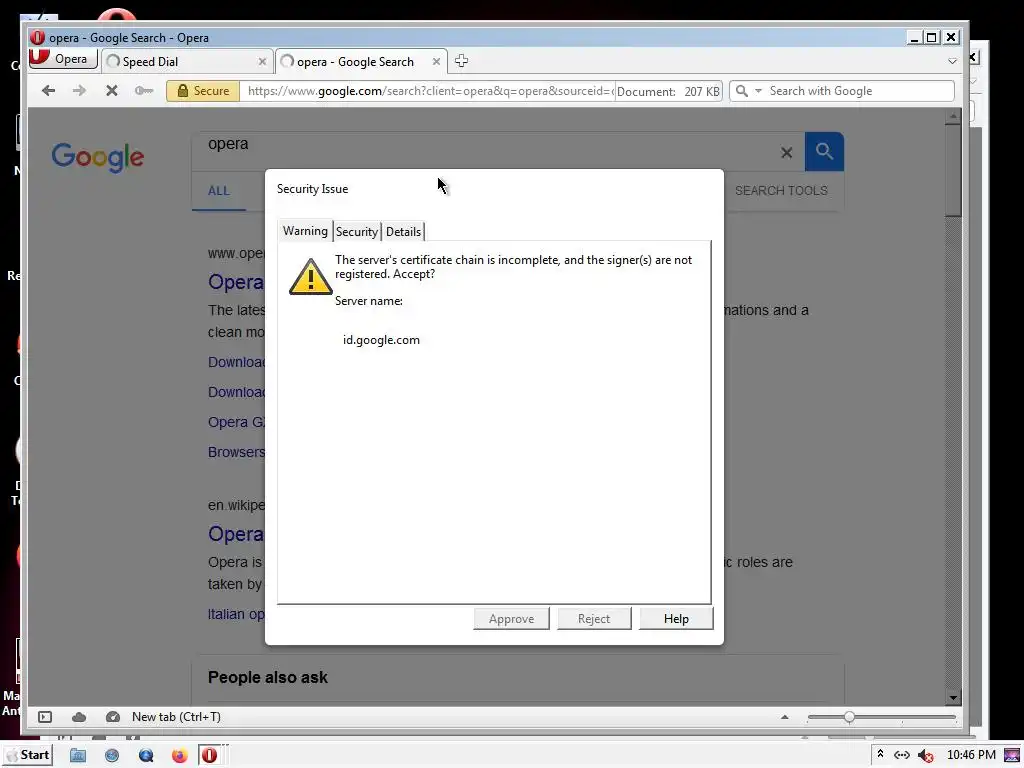Viewport: 1024px width, 768px height.
Task: Open the Opera Link cloud icon
Action: pos(79,717)
